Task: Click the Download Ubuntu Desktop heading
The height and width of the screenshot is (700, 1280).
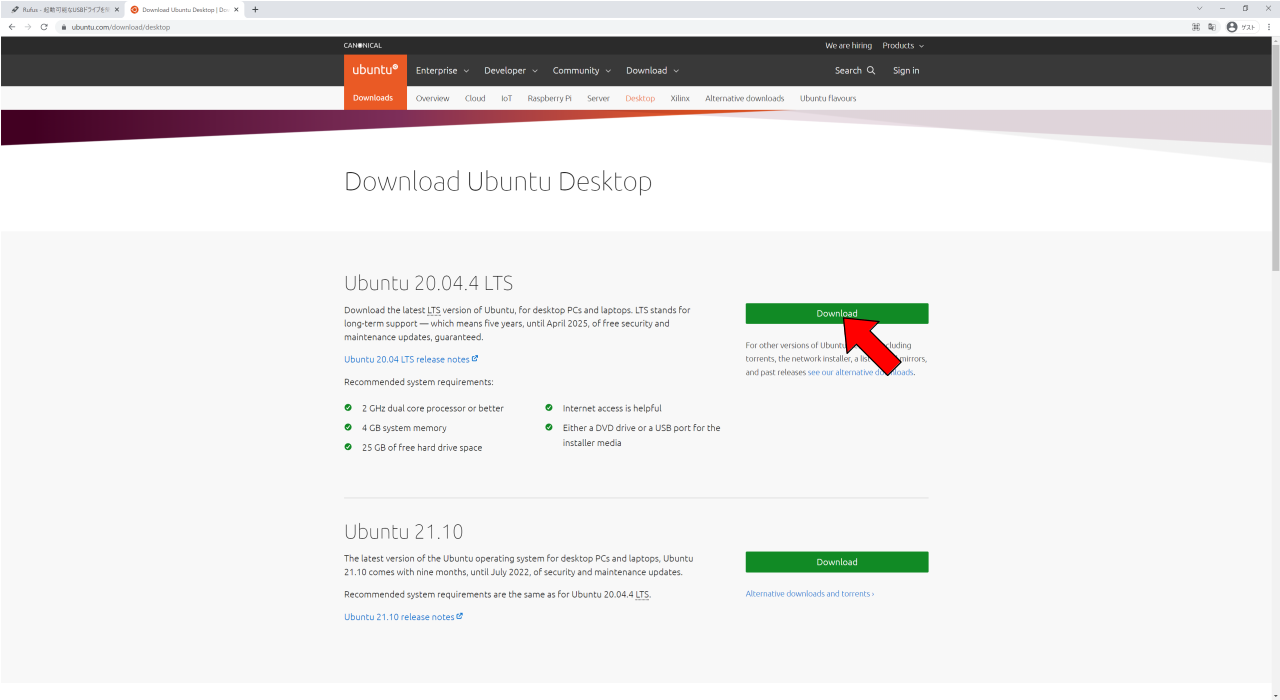Action: [498, 181]
